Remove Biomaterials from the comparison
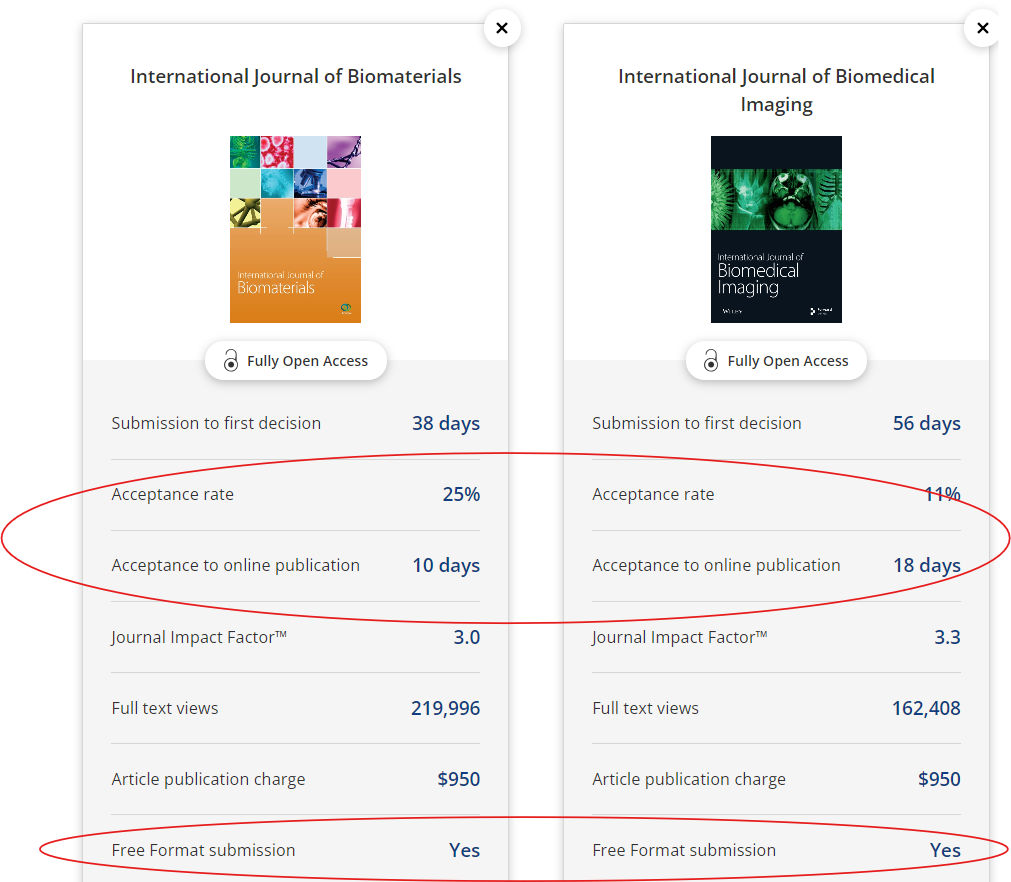Screen dimensions: 1011x882 click(x=502, y=28)
